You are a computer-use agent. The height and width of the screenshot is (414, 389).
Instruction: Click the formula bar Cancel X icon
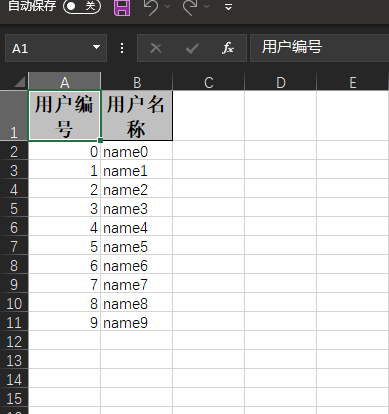156,48
